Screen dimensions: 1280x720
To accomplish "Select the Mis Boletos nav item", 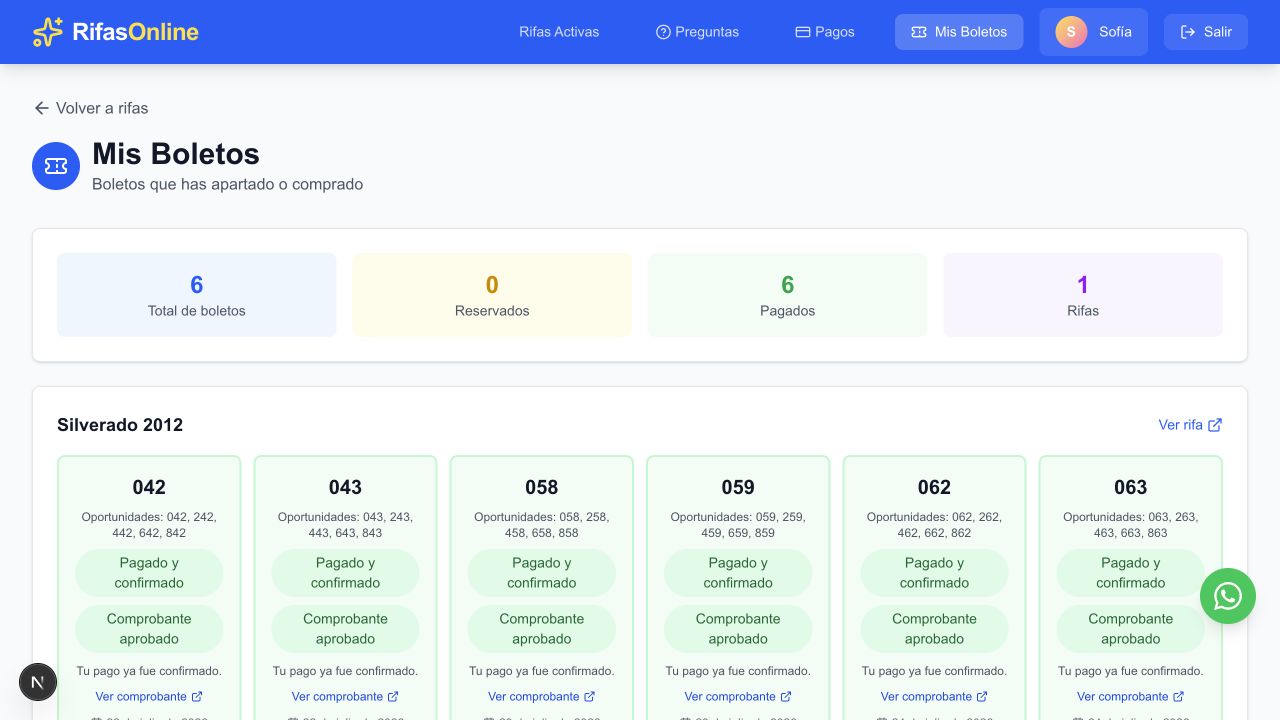I will (959, 32).
